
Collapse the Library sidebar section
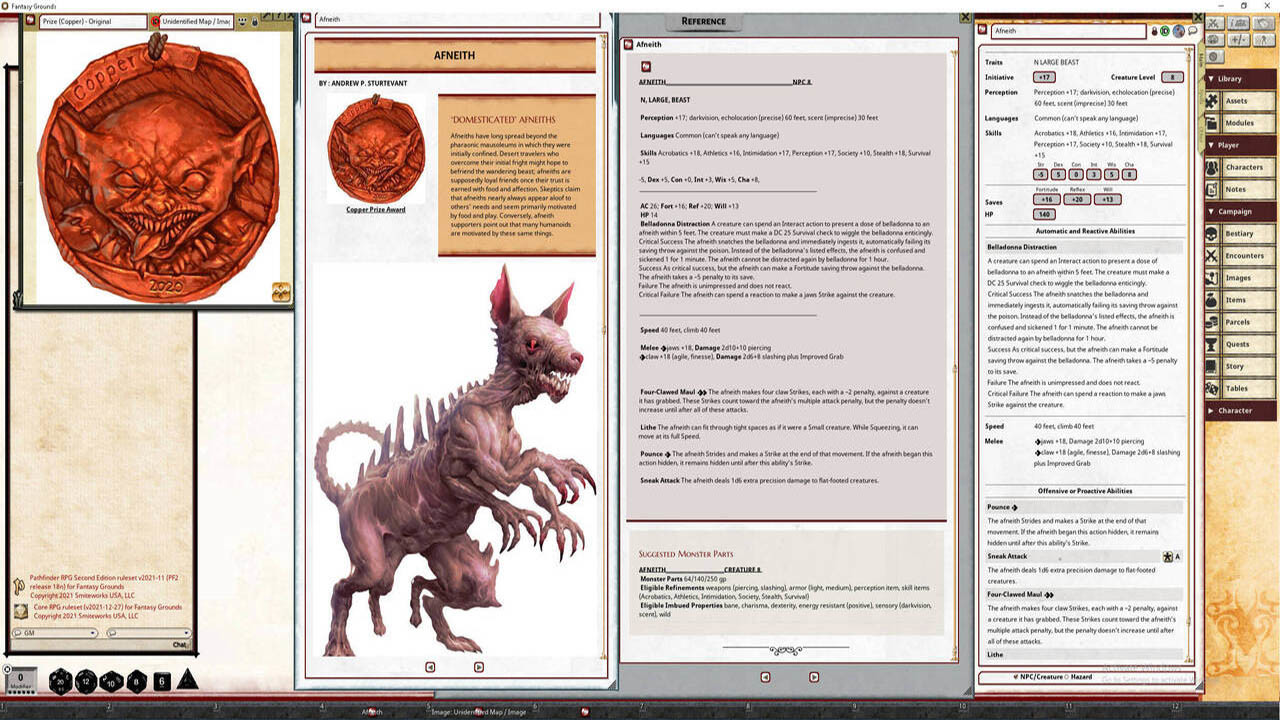[x=1212, y=79]
